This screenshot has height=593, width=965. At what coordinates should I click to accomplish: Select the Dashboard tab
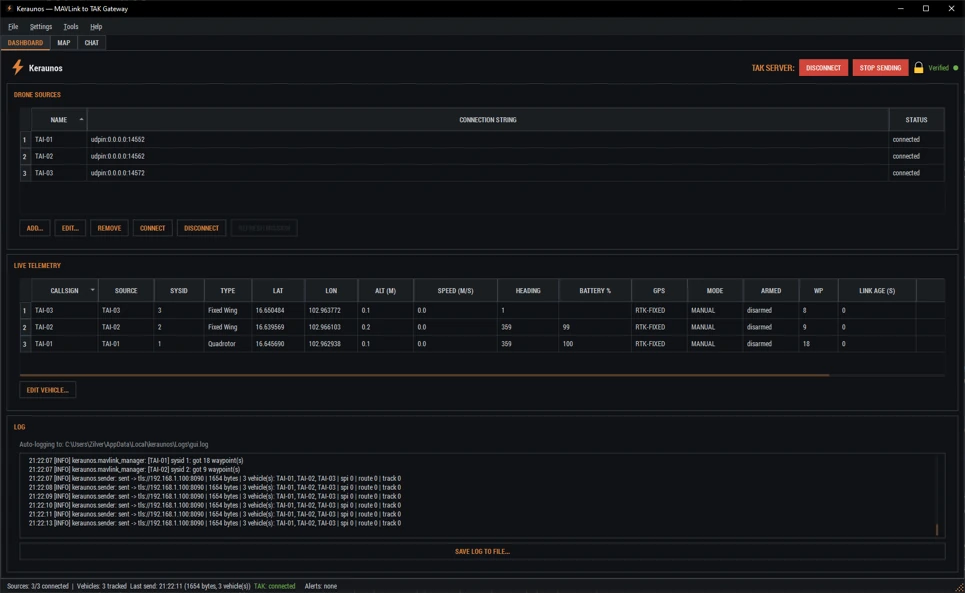click(25, 43)
